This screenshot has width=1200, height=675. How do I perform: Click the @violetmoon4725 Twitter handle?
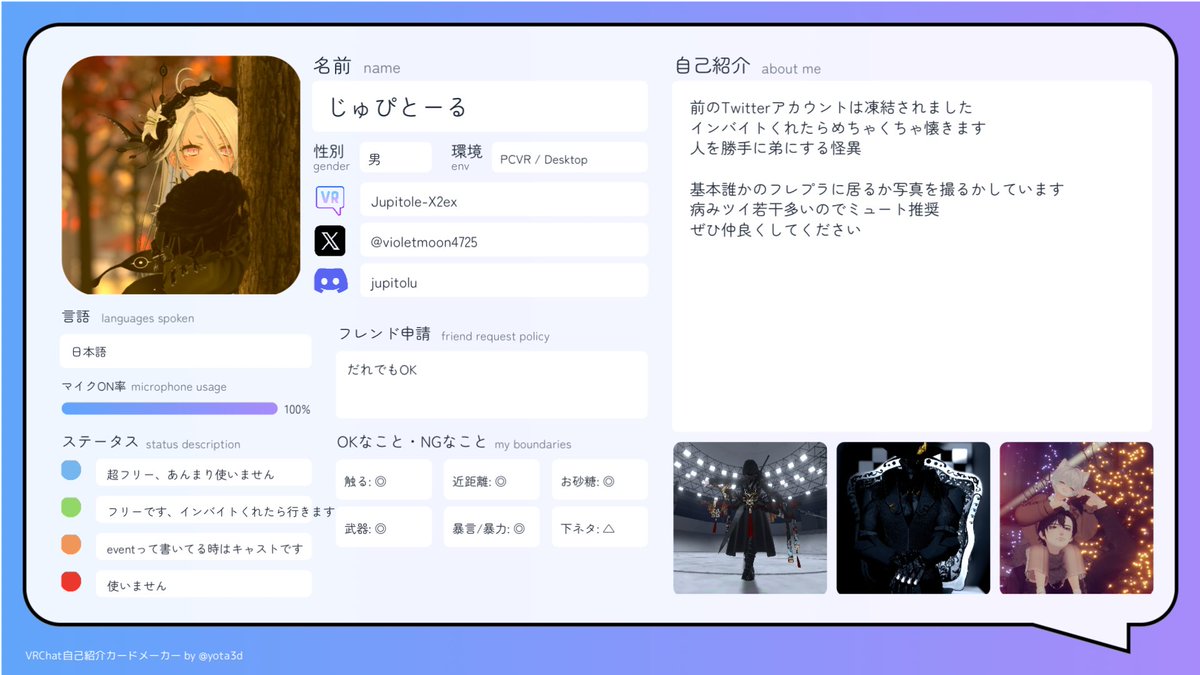pos(503,240)
